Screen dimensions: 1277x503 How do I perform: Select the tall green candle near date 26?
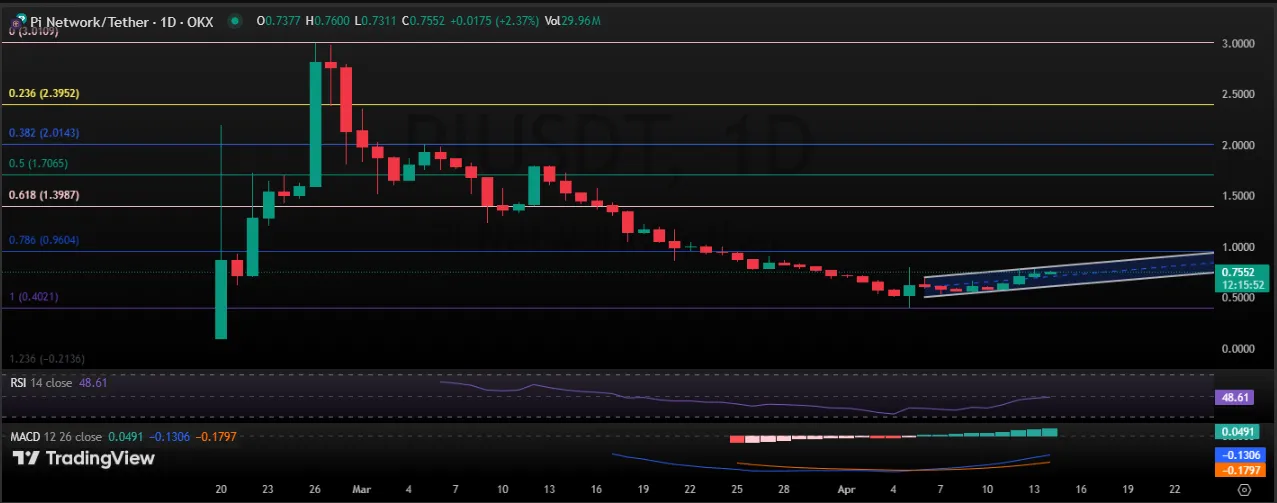click(315, 124)
